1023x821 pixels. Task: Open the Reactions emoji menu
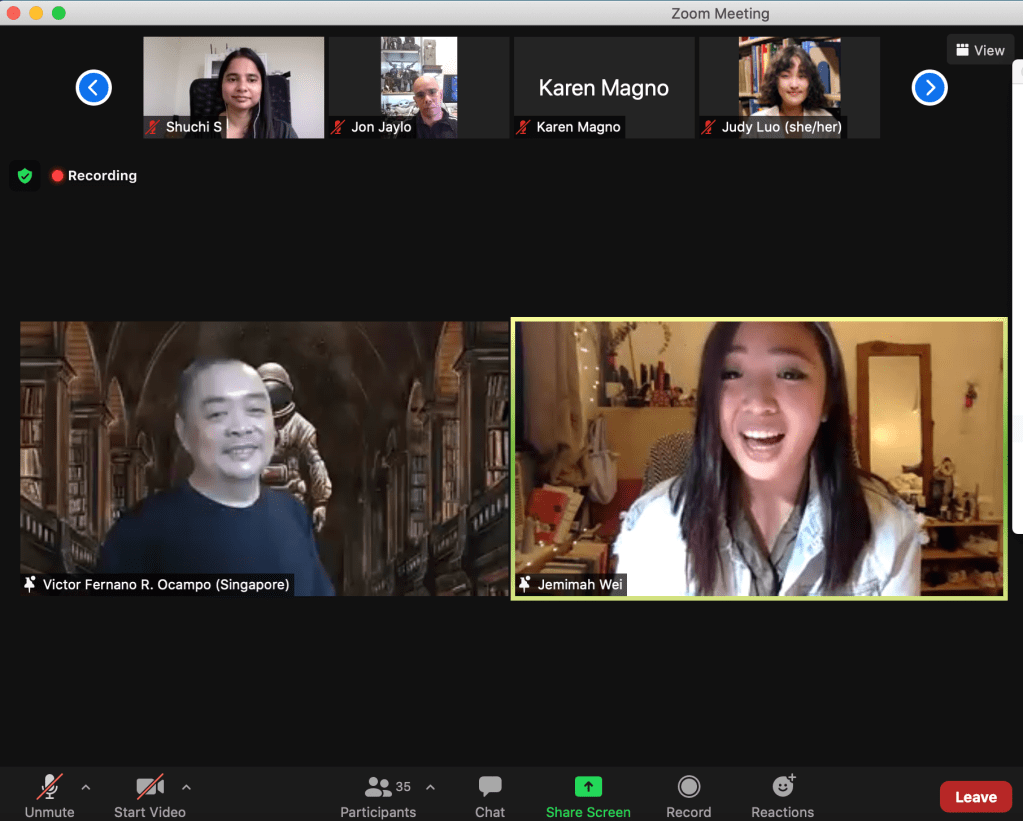click(783, 787)
